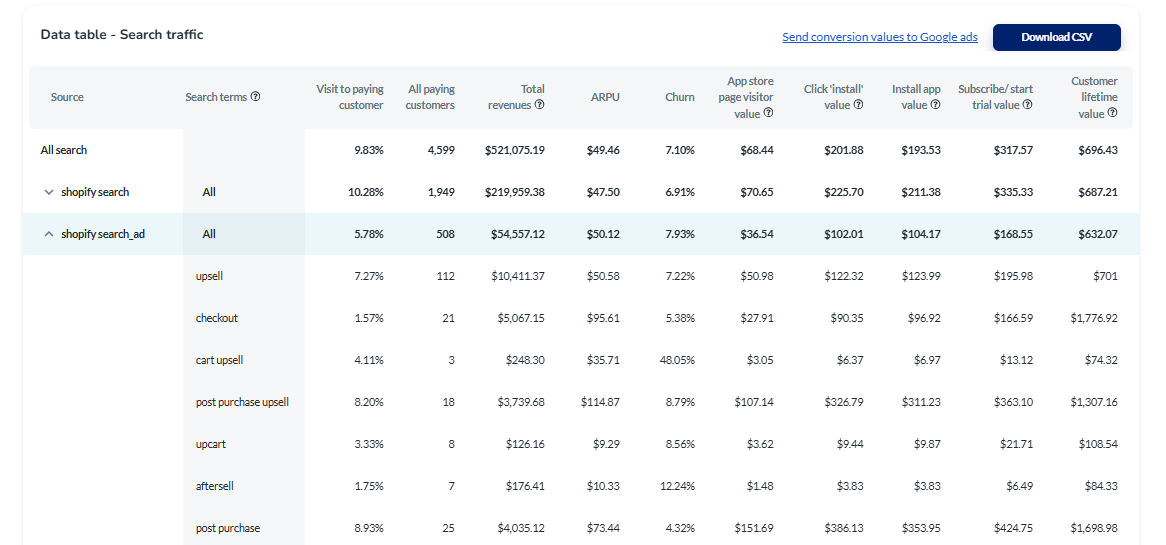The image size is (1166, 545).
Task: Show the Click 'install' value help icon
Action: coord(859,105)
